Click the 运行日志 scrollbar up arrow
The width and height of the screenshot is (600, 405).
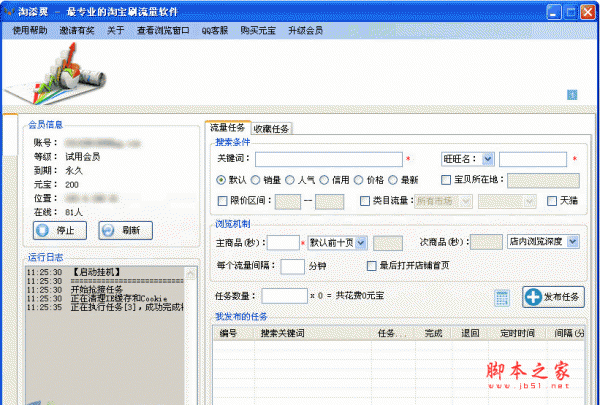click(190, 273)
